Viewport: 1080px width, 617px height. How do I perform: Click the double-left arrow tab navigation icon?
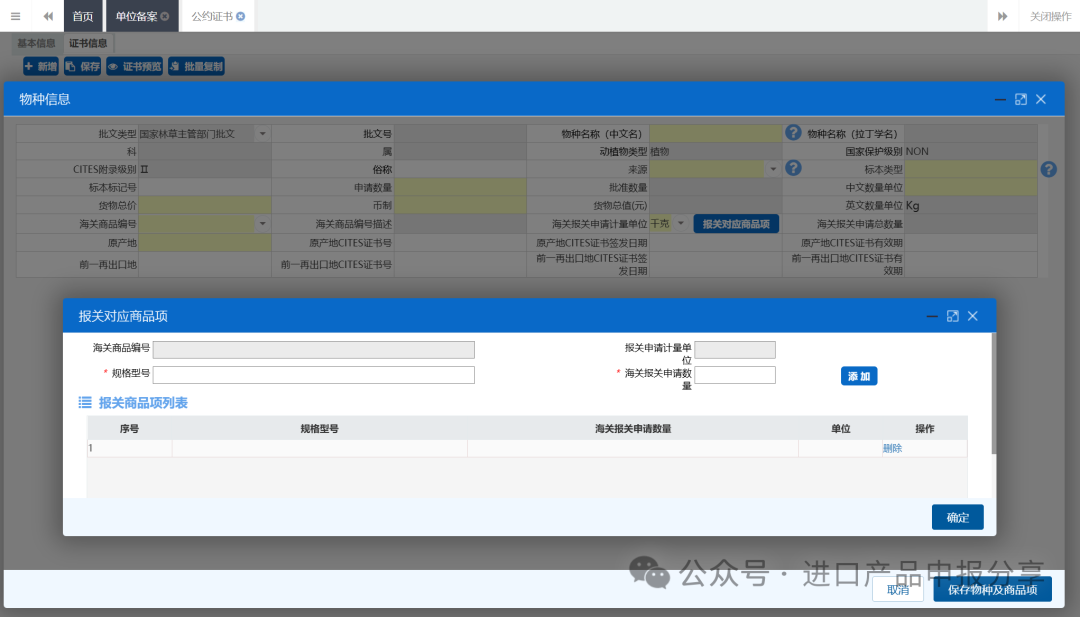(x=47, y=16)
